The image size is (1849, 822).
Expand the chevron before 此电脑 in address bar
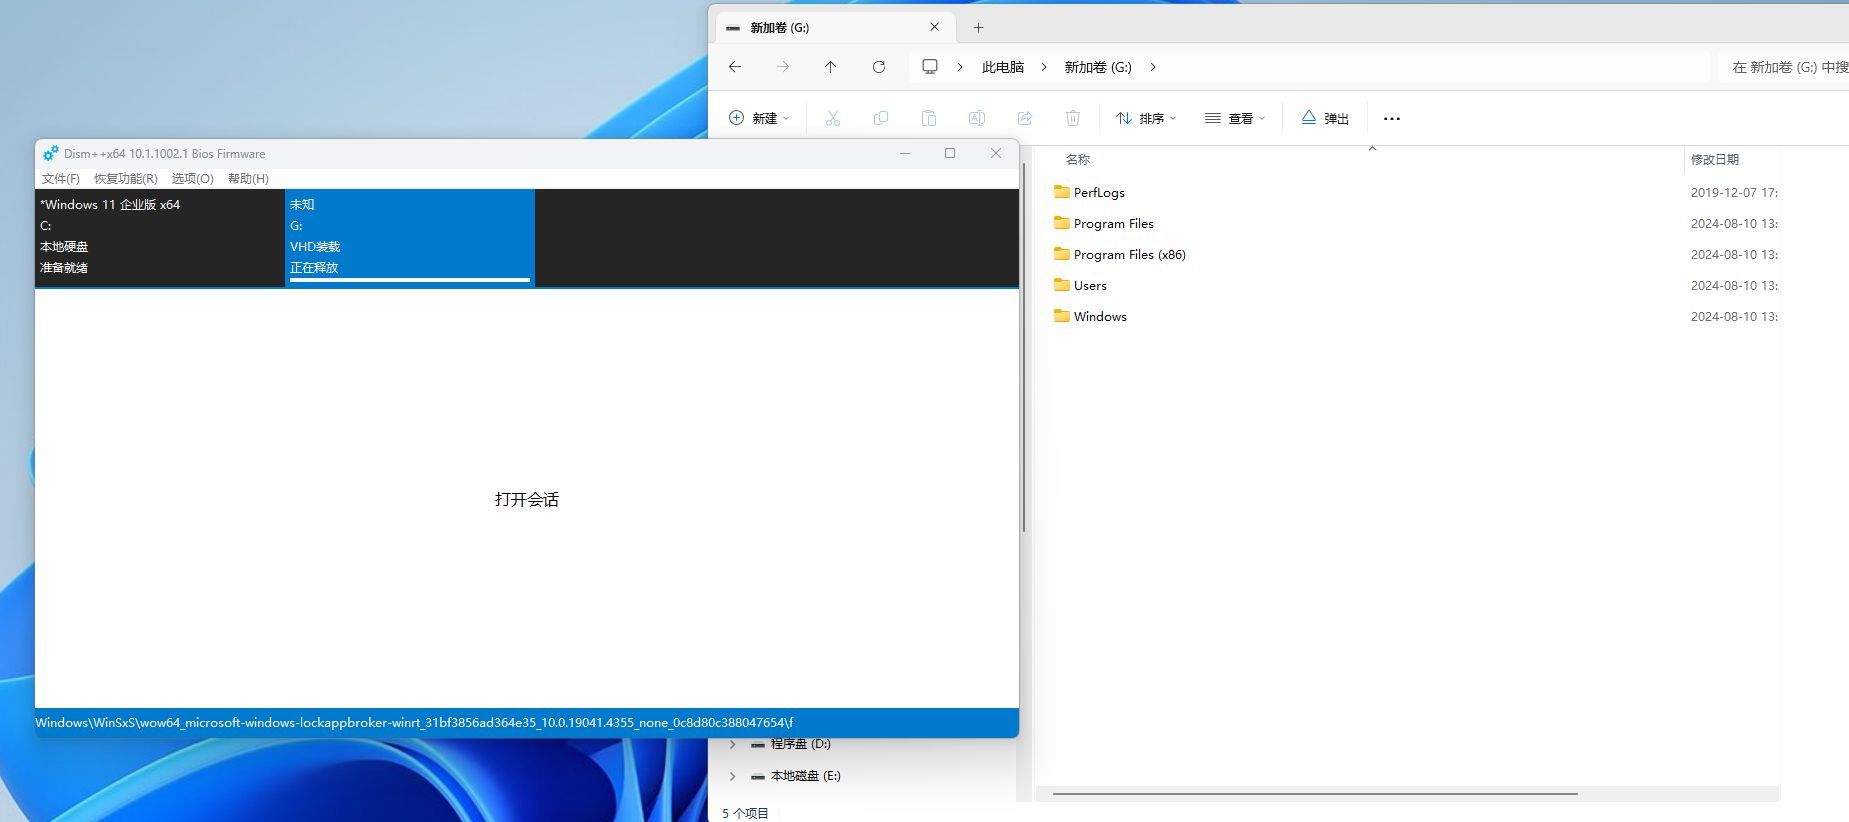point(960,67)
